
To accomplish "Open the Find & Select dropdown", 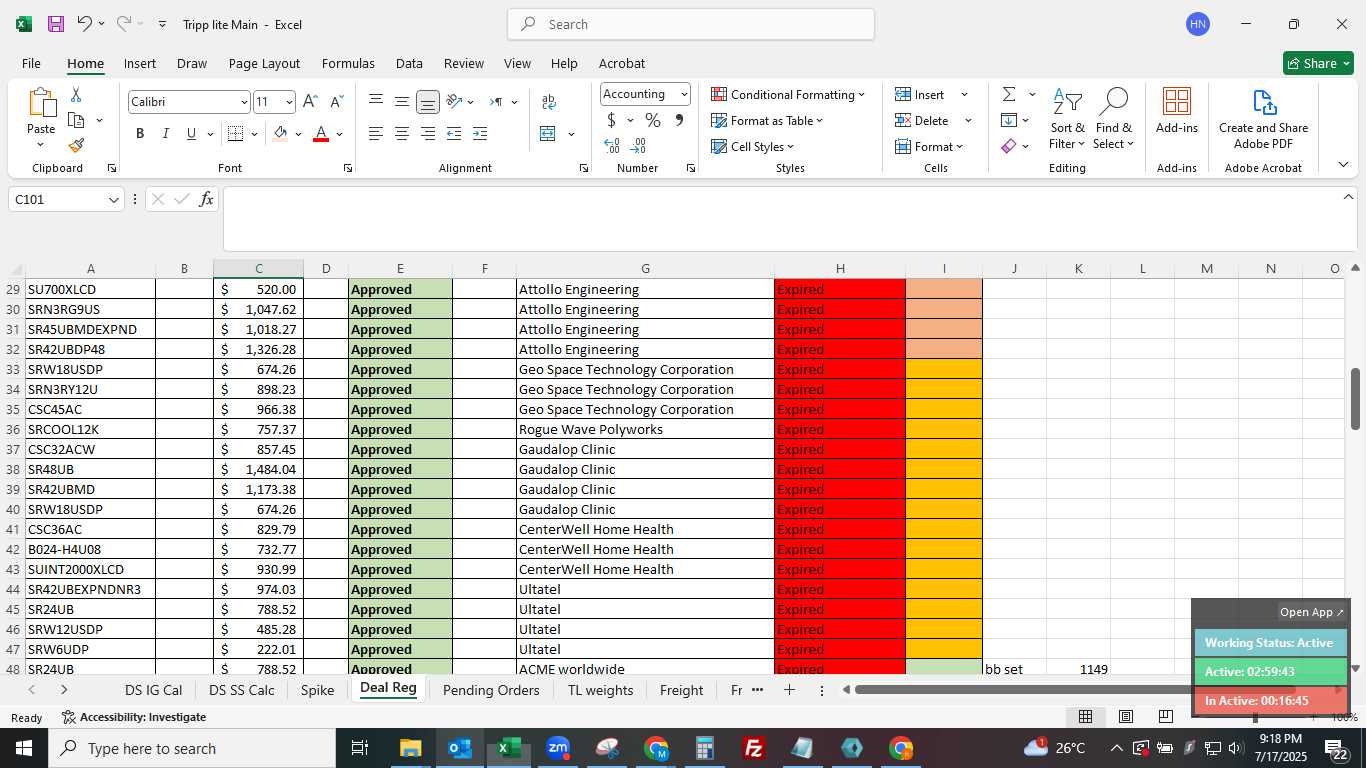I will click(1114, 118).
